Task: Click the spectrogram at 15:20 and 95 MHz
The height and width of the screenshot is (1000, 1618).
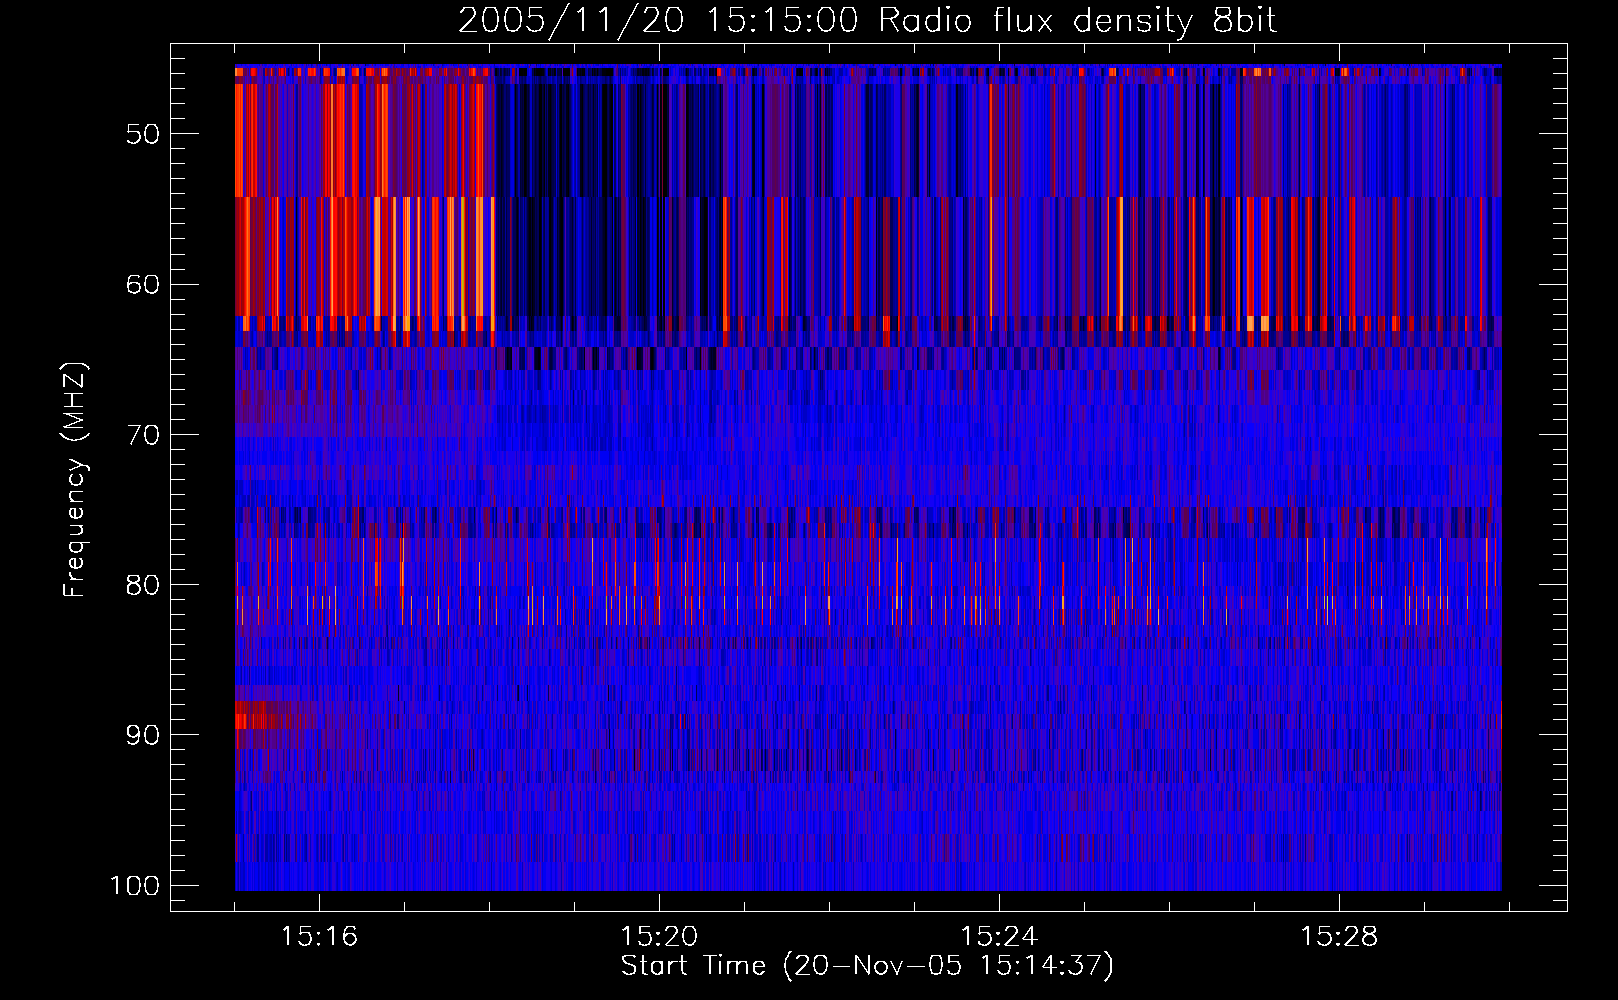Action: coord(659,810)
